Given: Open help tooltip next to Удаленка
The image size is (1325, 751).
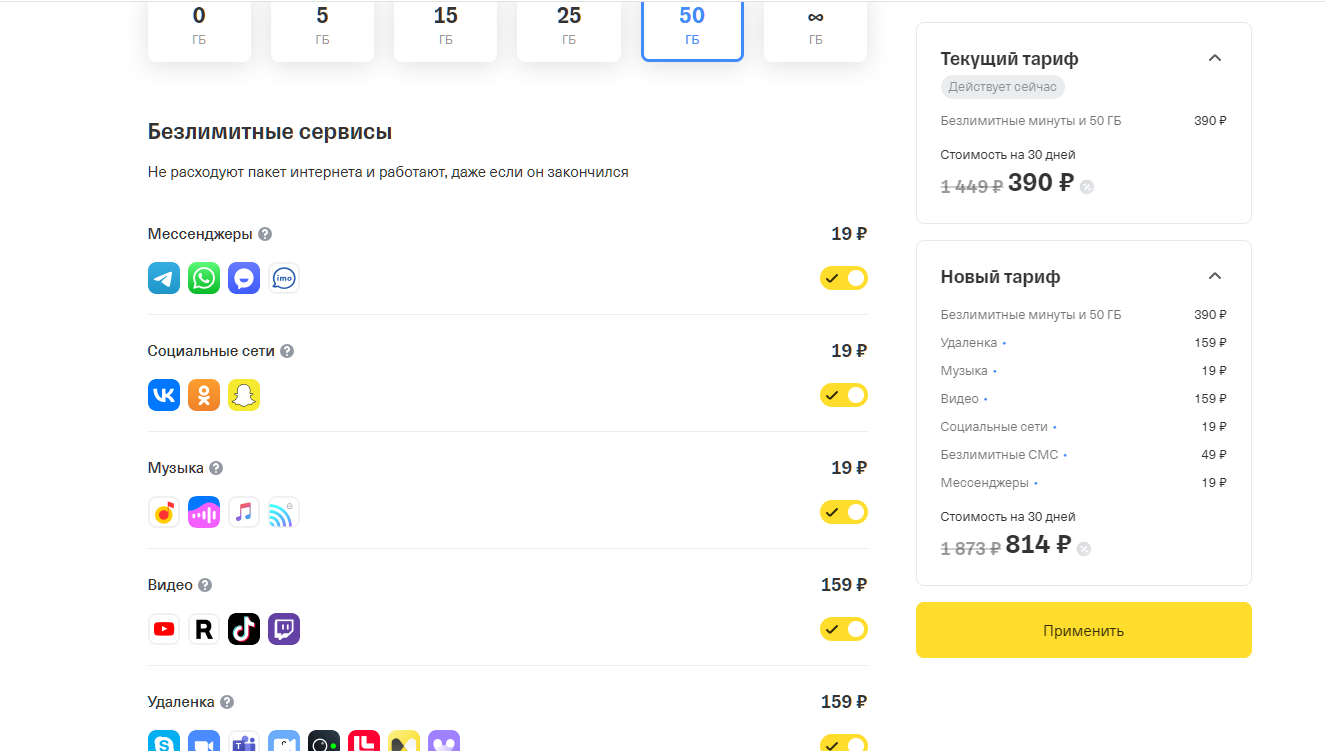Looking at the screenshot, I should [x=227, y=702].
